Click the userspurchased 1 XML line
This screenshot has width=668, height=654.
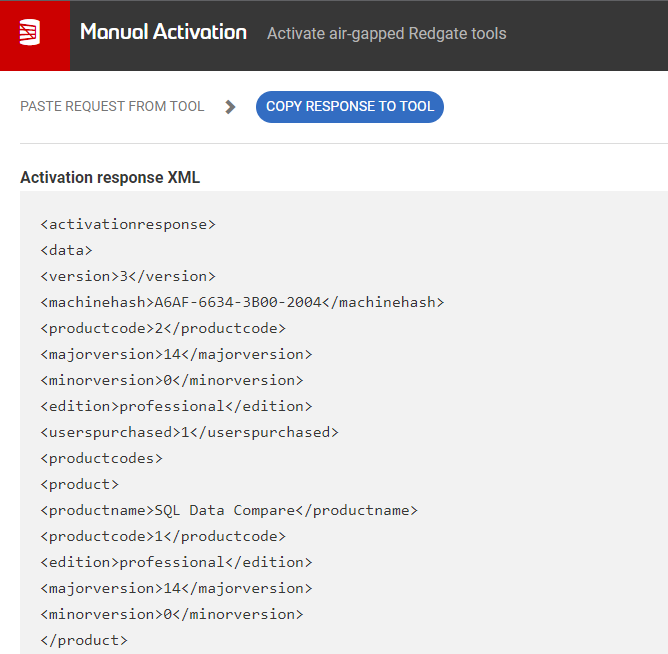coord(189,432)
